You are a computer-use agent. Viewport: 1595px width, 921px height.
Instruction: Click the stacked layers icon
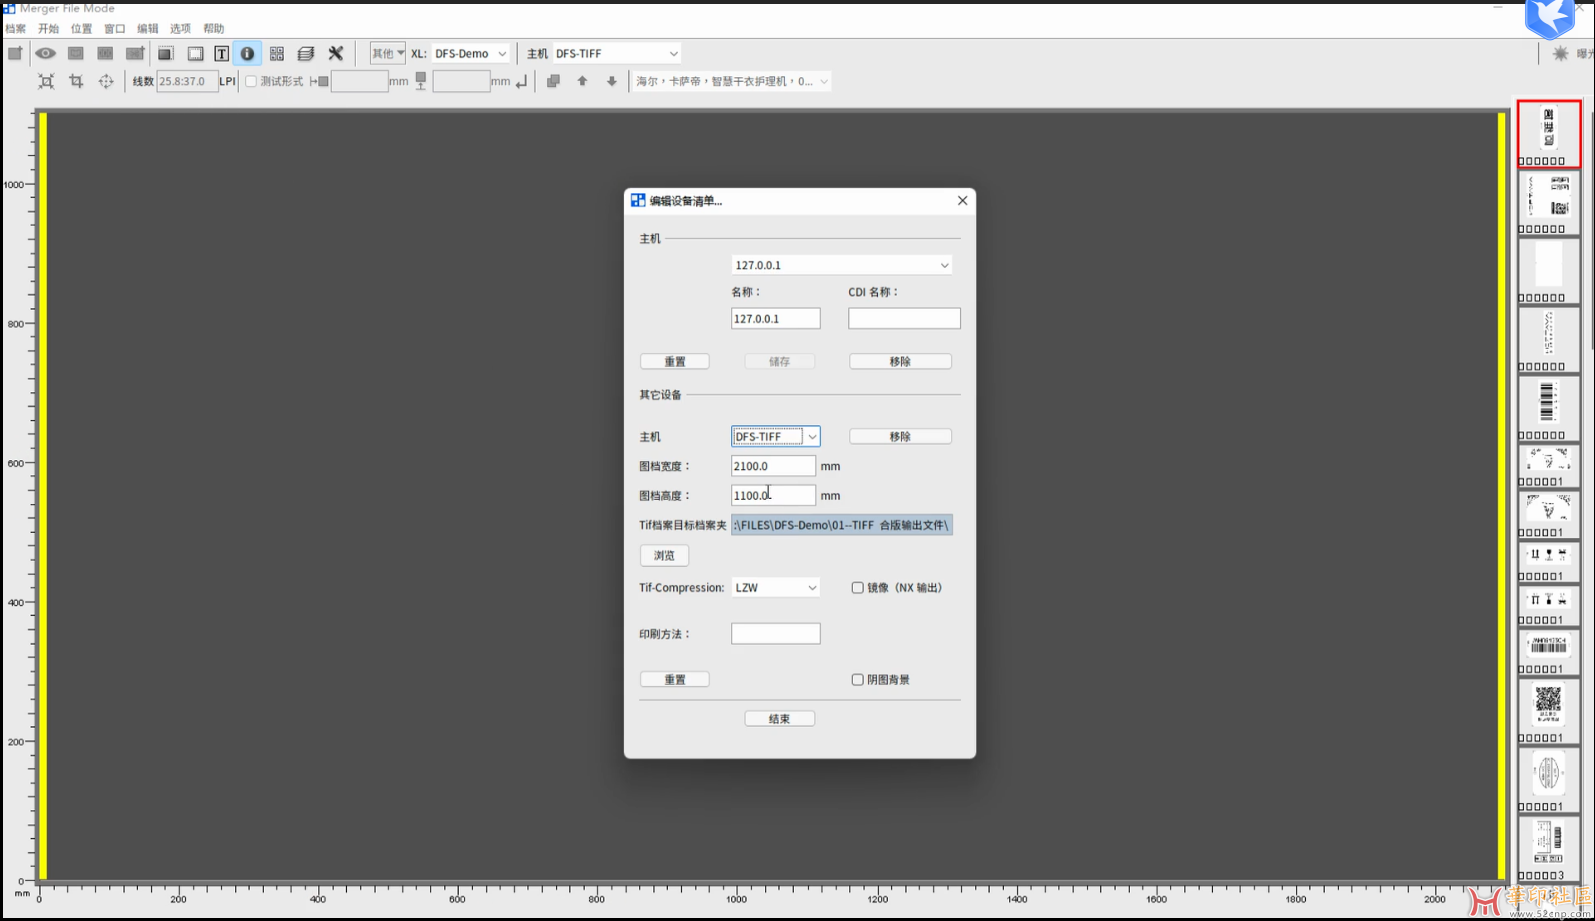pos(306,54)
